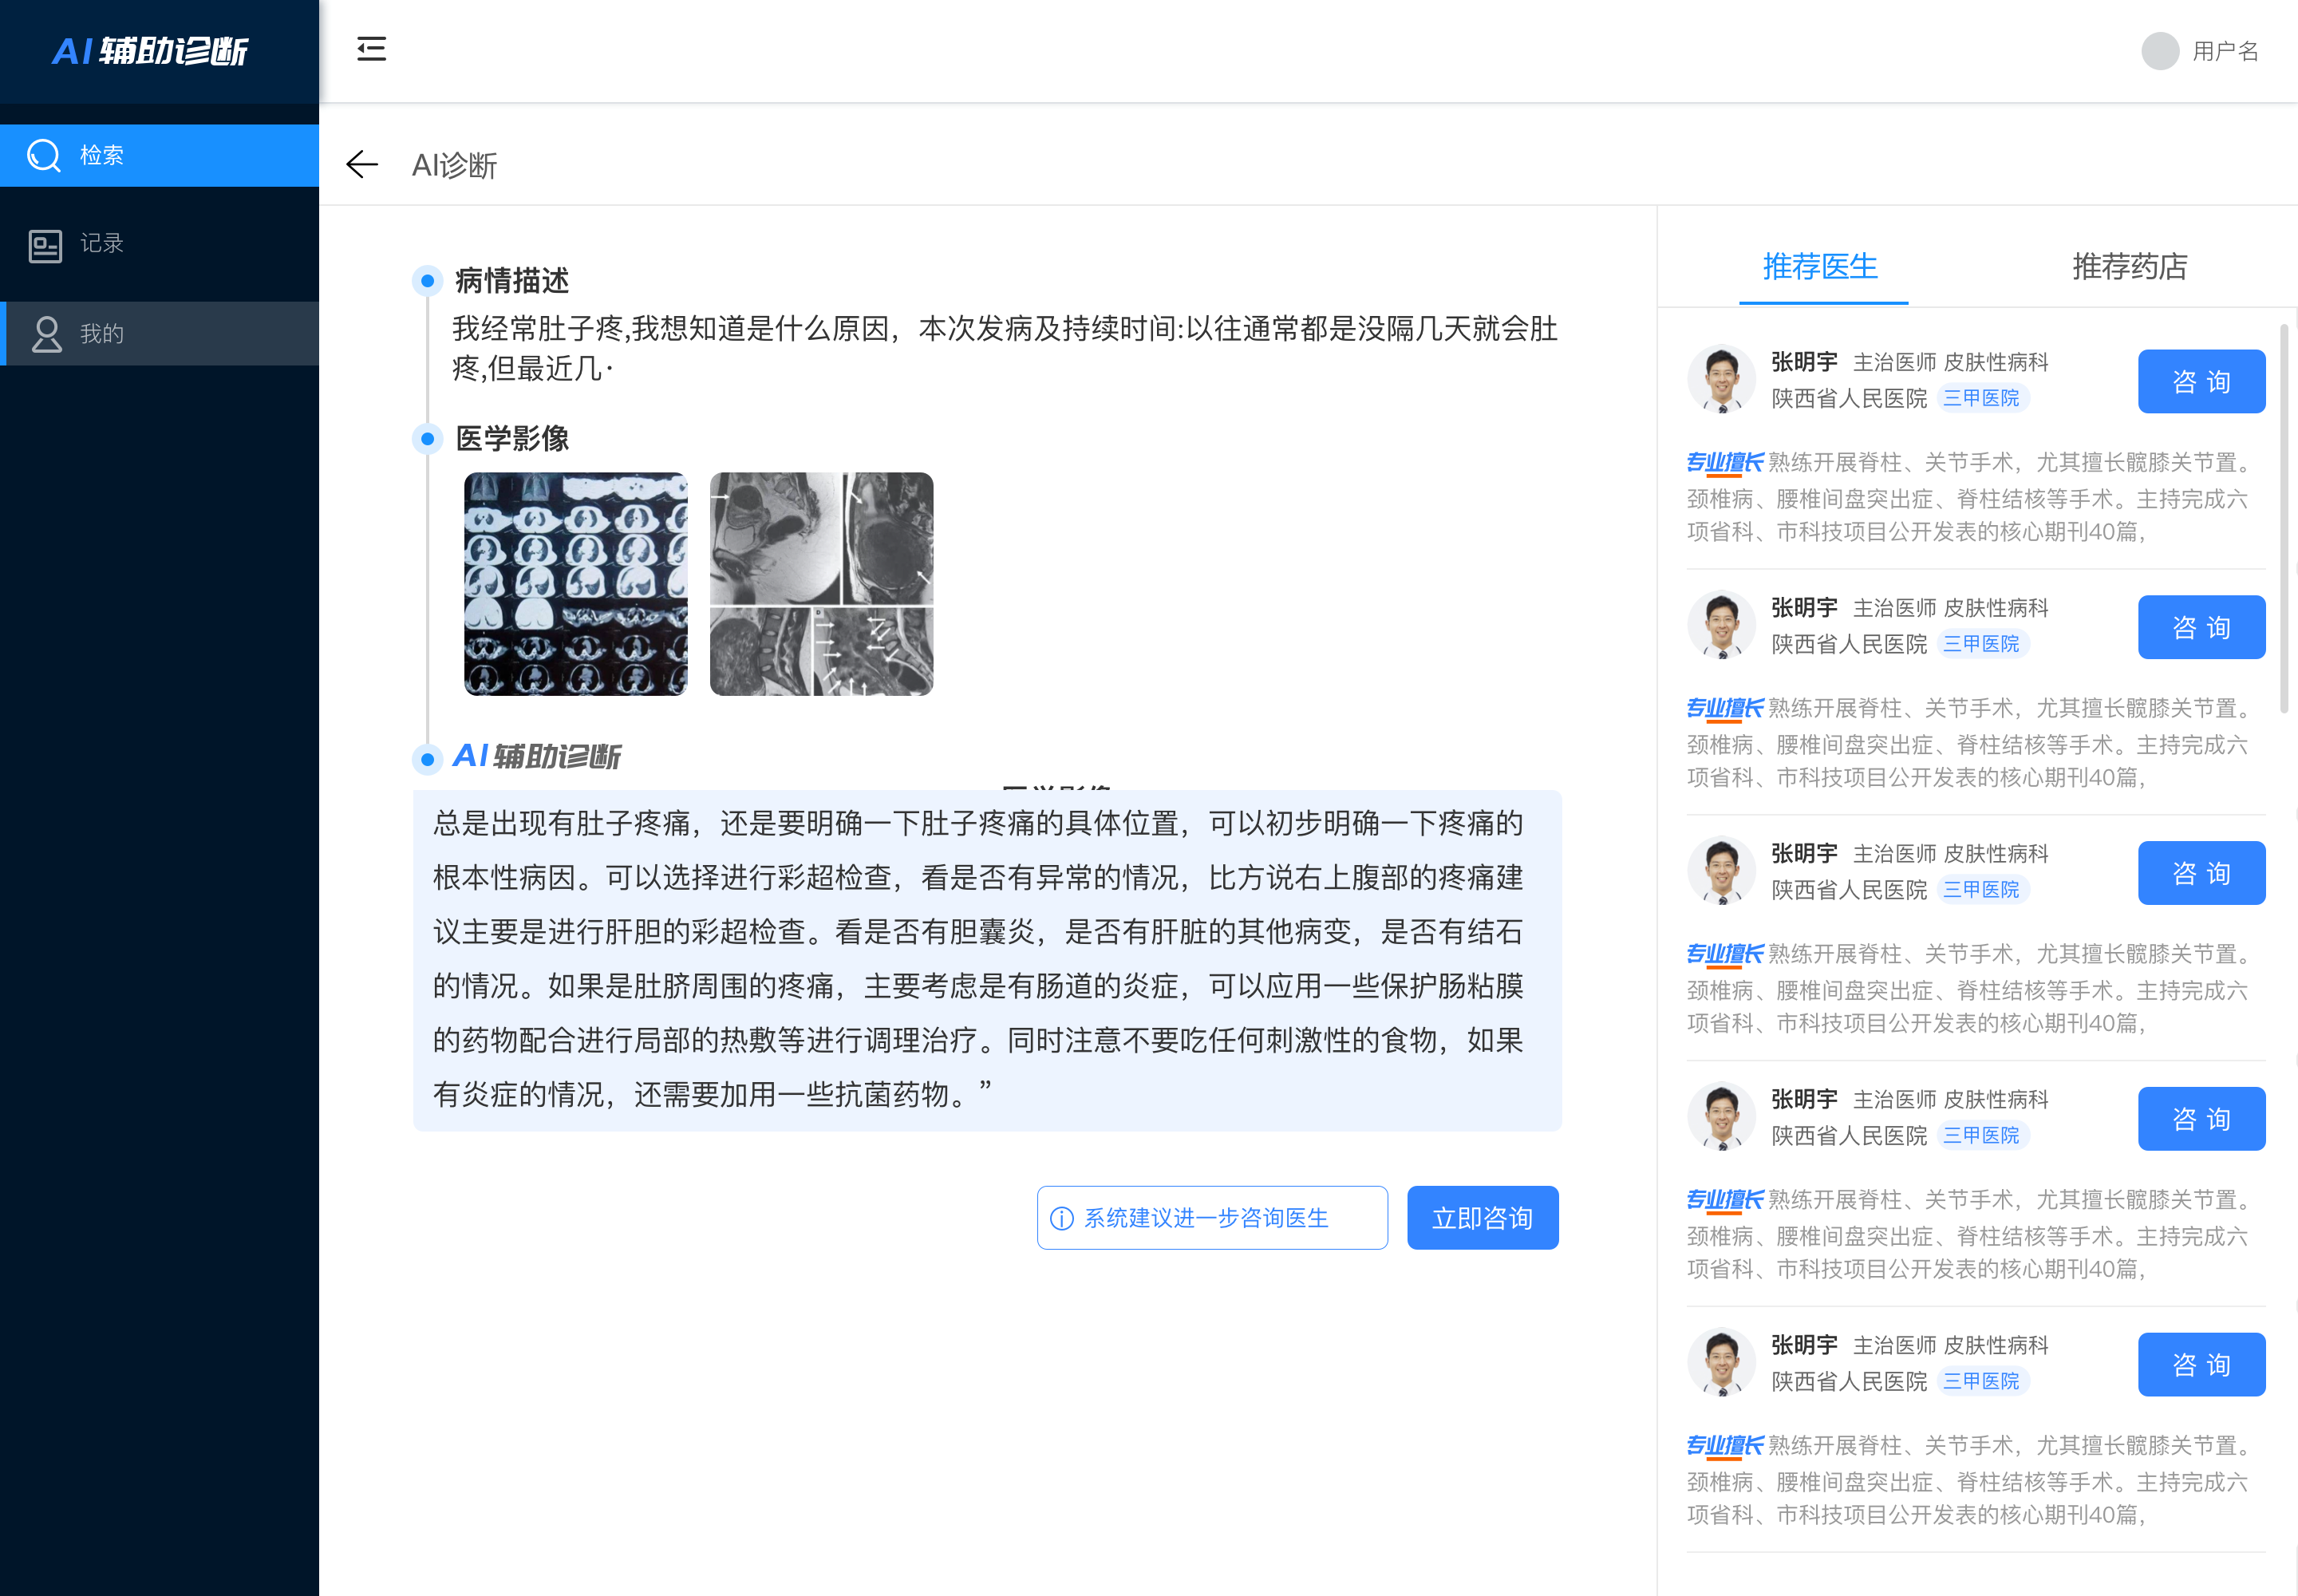This screenshot has width=2298, height=1596.
Task: Click the name 张明宇 in fourth doctor card
Action: (x=1804, y=1099)
